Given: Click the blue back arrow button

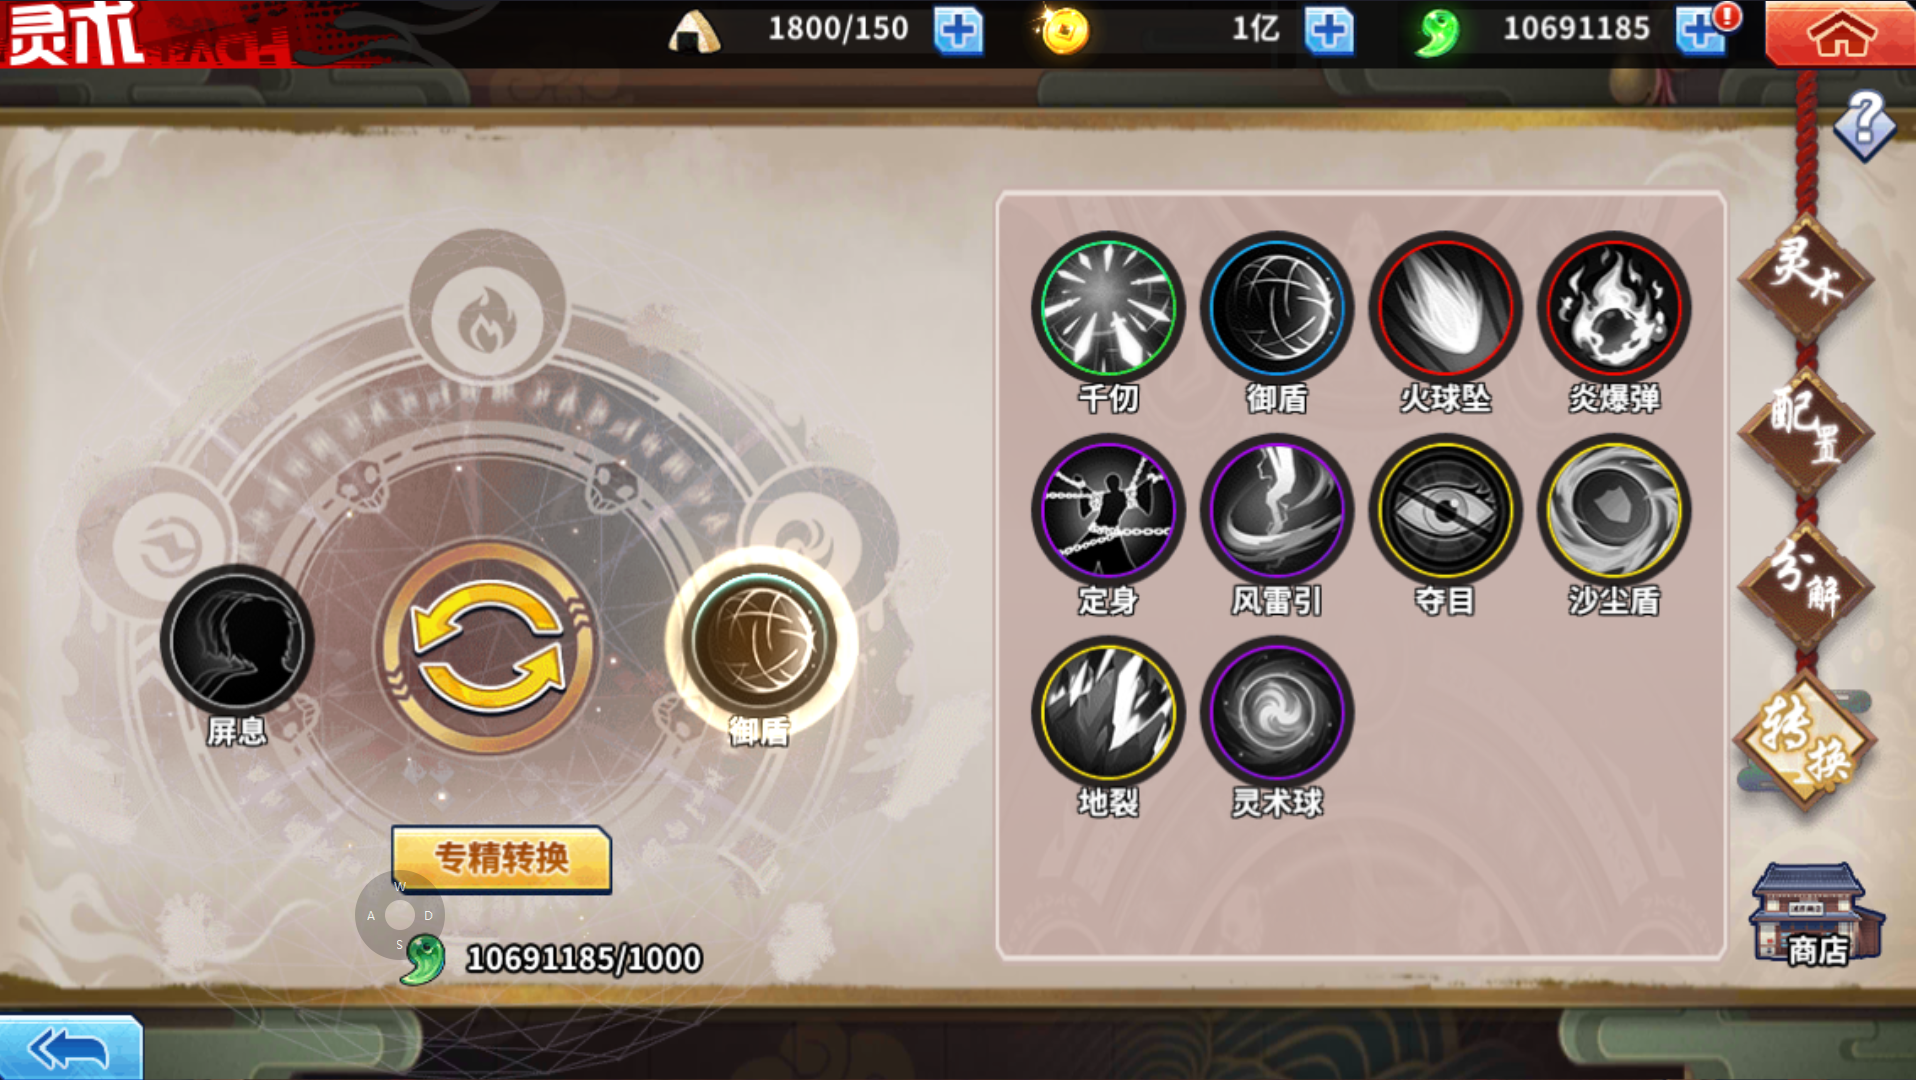Looking at the screenshot, I should click(x=70, y=1048).
